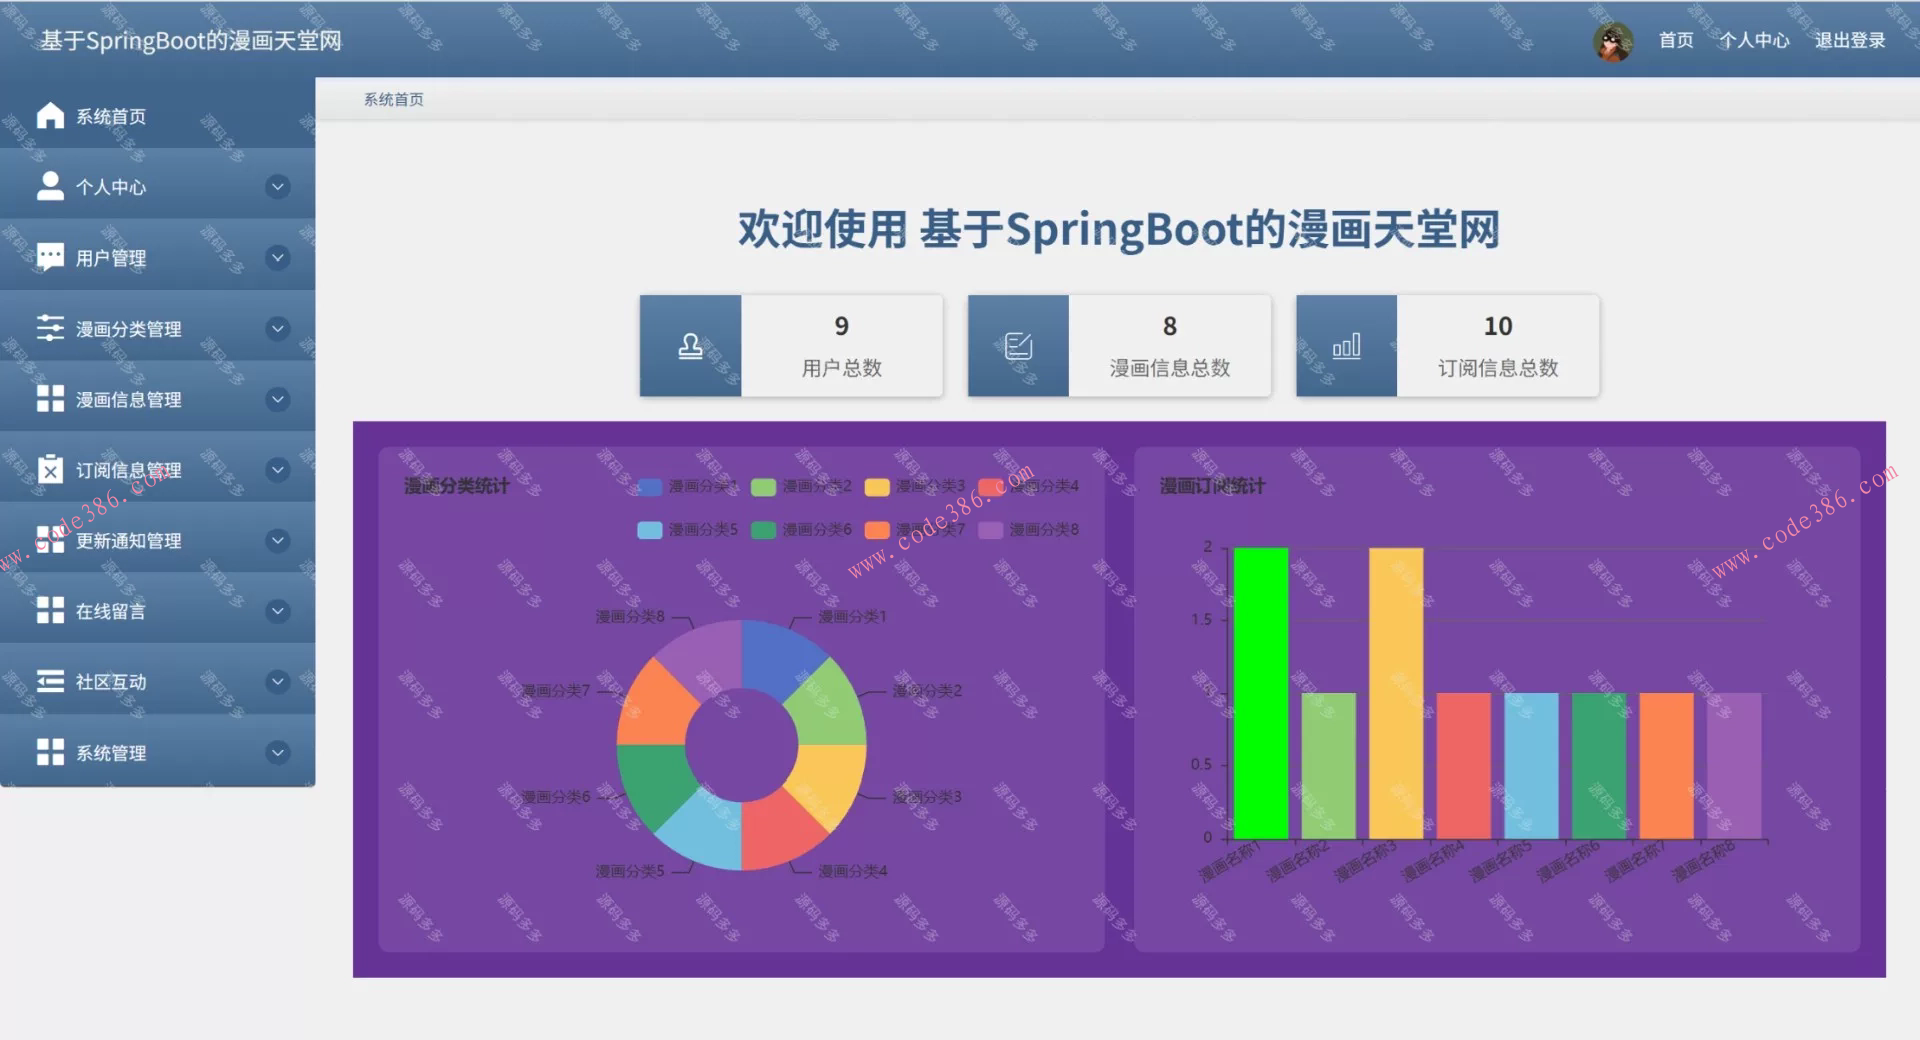Click the red 漫画名称4 bar

click(x=1463, y=765)
